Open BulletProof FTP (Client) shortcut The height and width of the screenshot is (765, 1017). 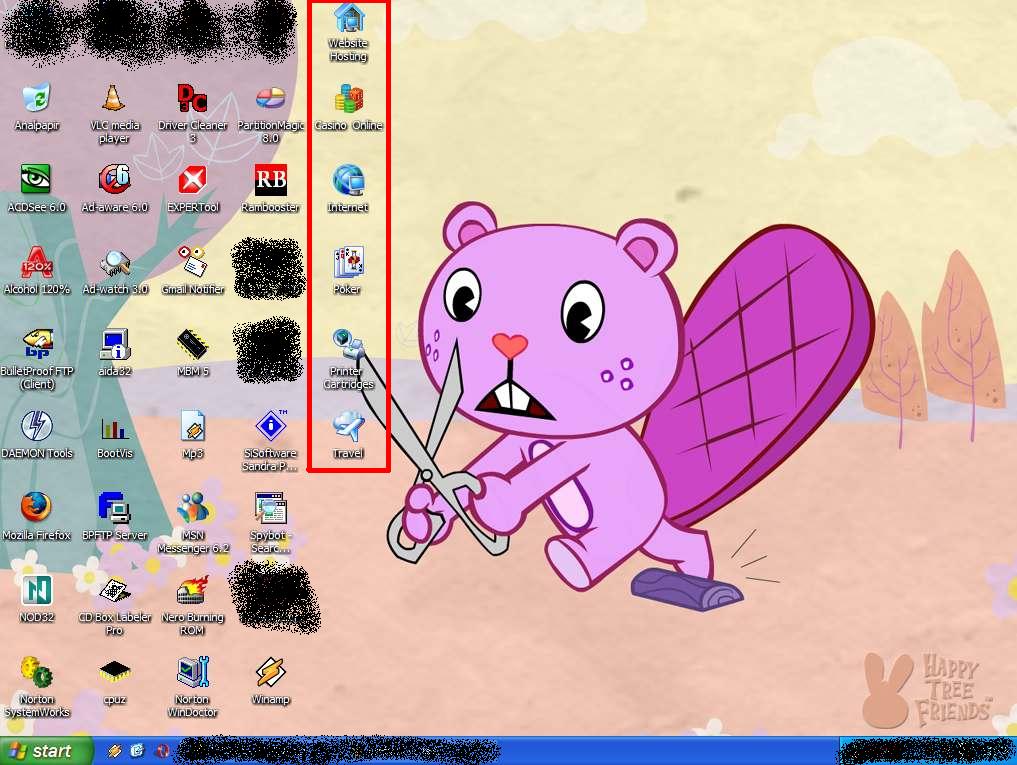[x=36, y=344]
